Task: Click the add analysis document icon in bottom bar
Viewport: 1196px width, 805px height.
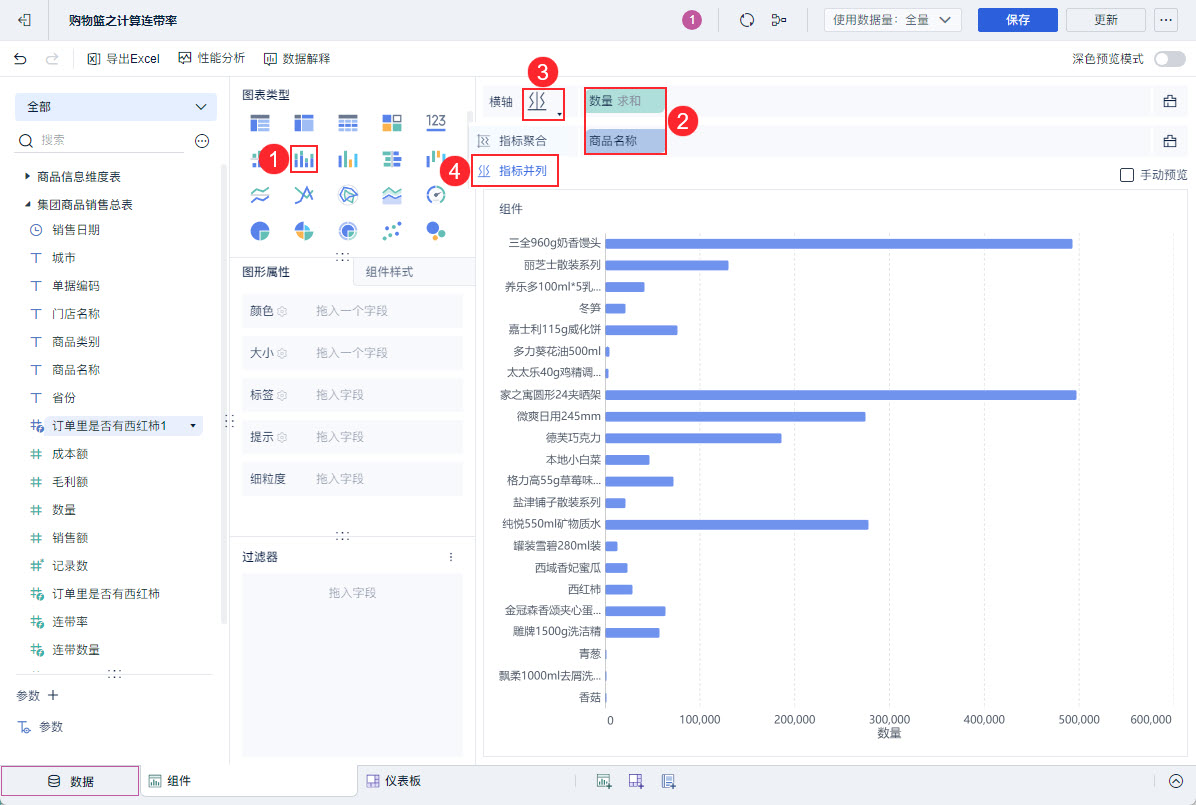Action: pyautogui.click(x=668, y=781)
